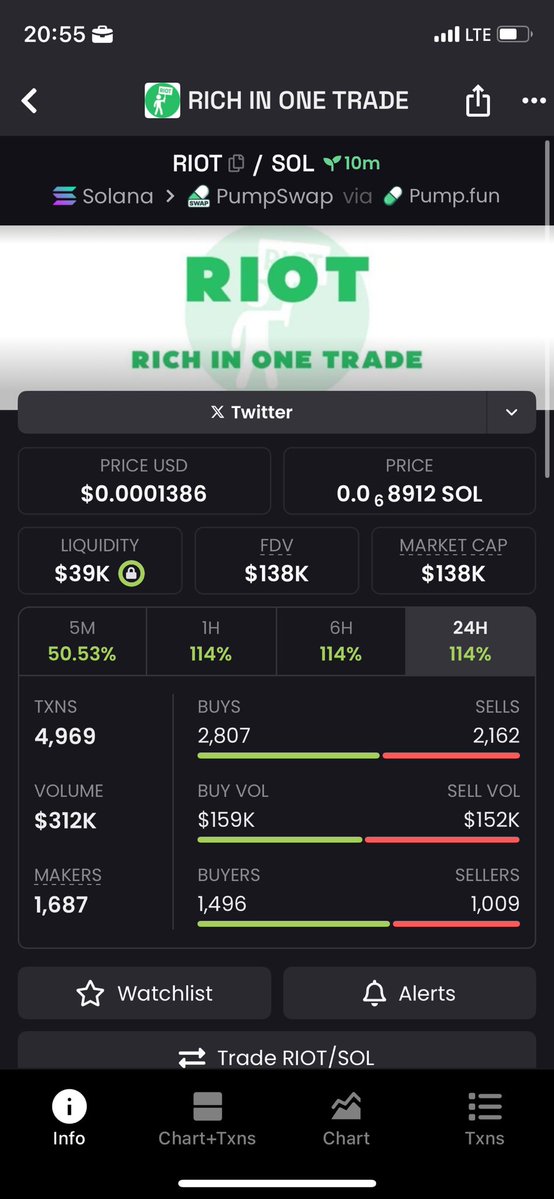
Task: Copy RIOT token address icon
Action: (x=236, y=163)
